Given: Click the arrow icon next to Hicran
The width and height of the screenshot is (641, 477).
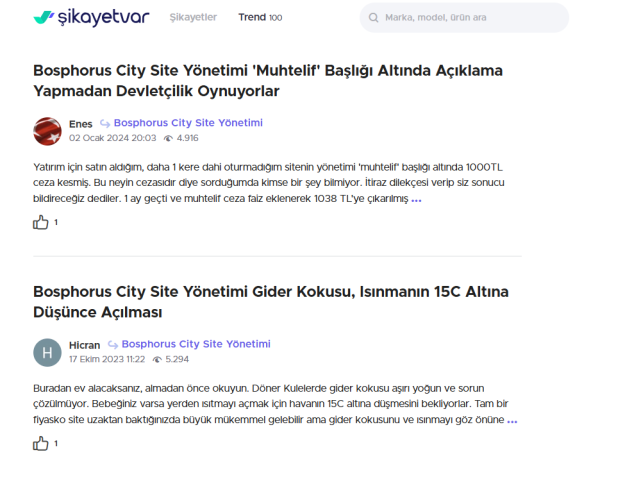Looking at the screenshot, I should pyautogui.click(x=112, y=345).
